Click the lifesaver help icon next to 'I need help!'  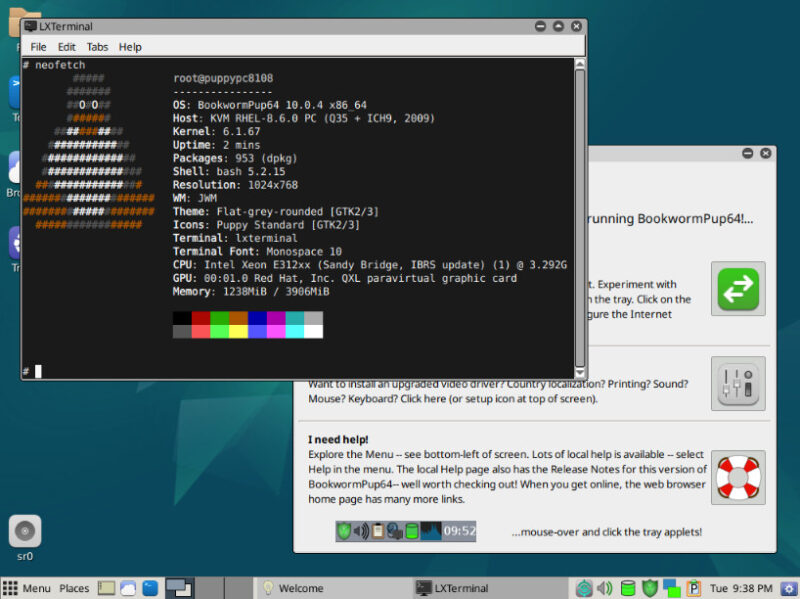[x=738, y=477]
